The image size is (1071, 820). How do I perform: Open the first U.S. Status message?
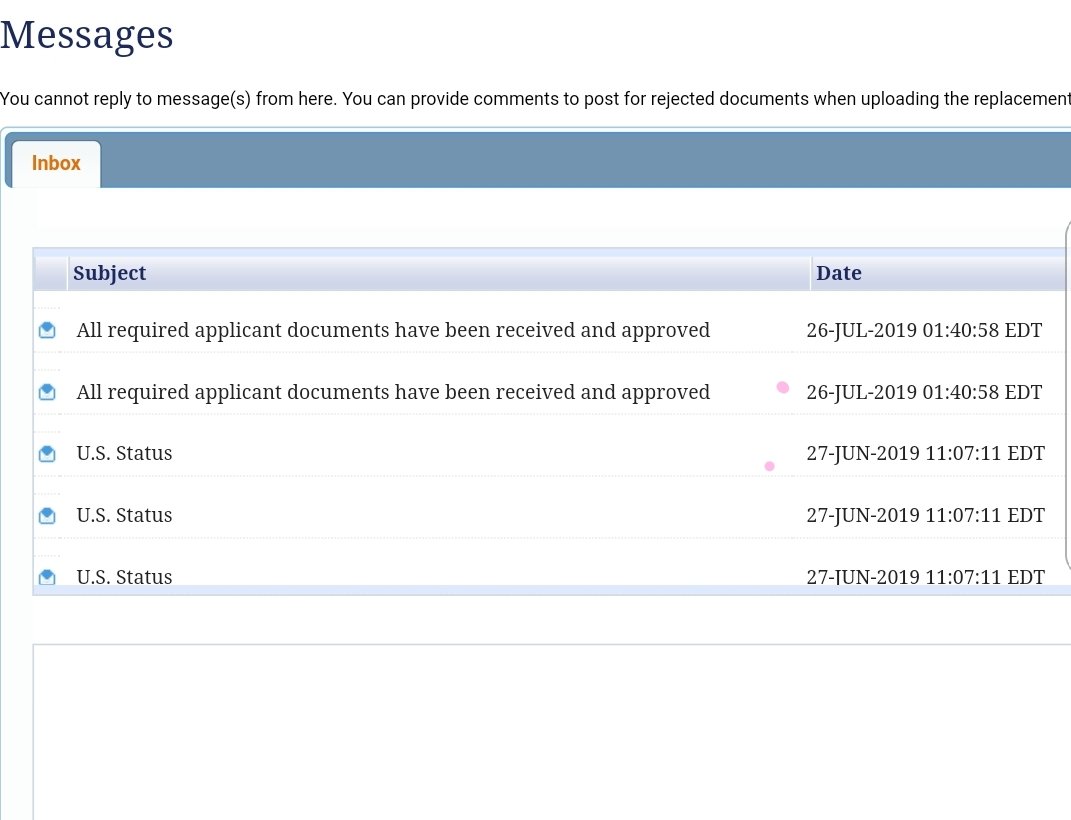click(124, 454)
